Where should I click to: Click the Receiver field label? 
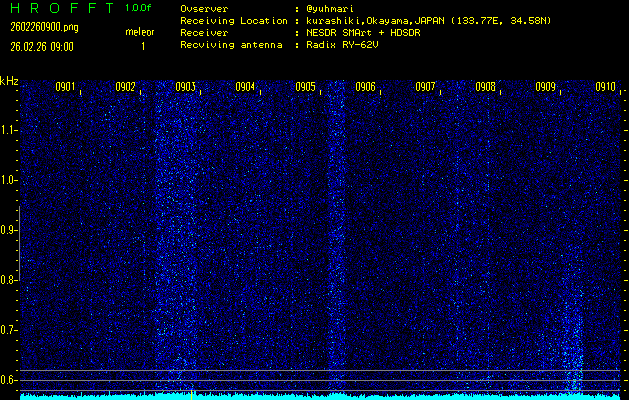click(x=204, y=33)
